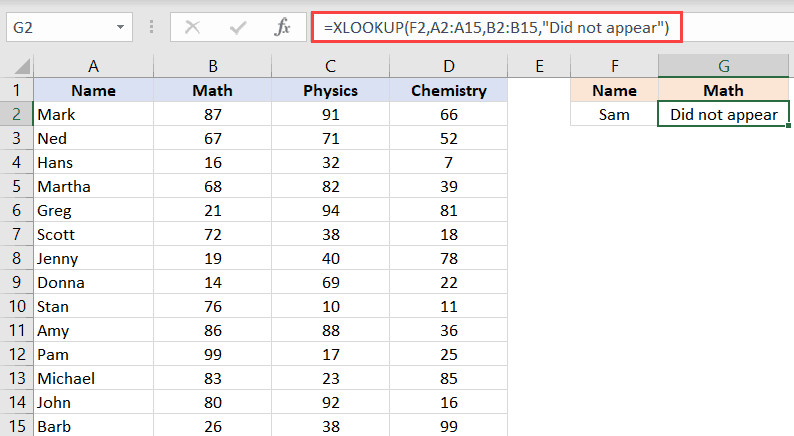Select the cell containing 'Hans'
794x436 pixels.
point(93,163)
